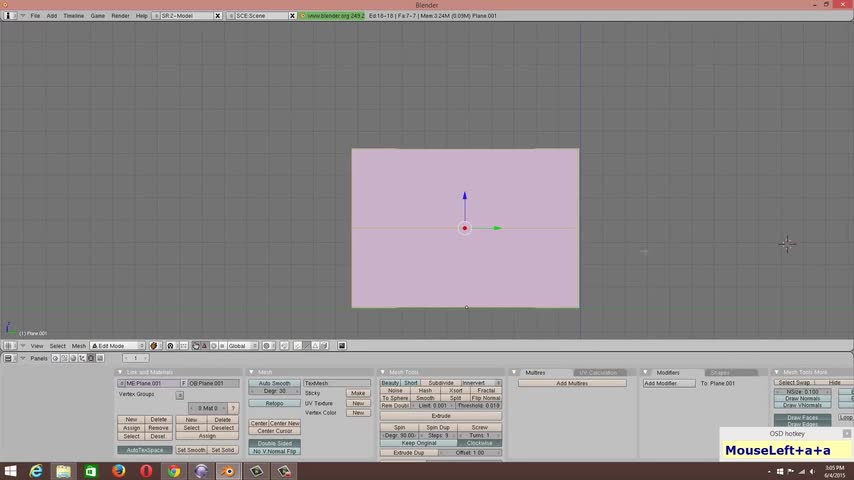Screen dimensions: 854x480
Task: Collapse the Modifiers panel triangle
Action: 645,372
